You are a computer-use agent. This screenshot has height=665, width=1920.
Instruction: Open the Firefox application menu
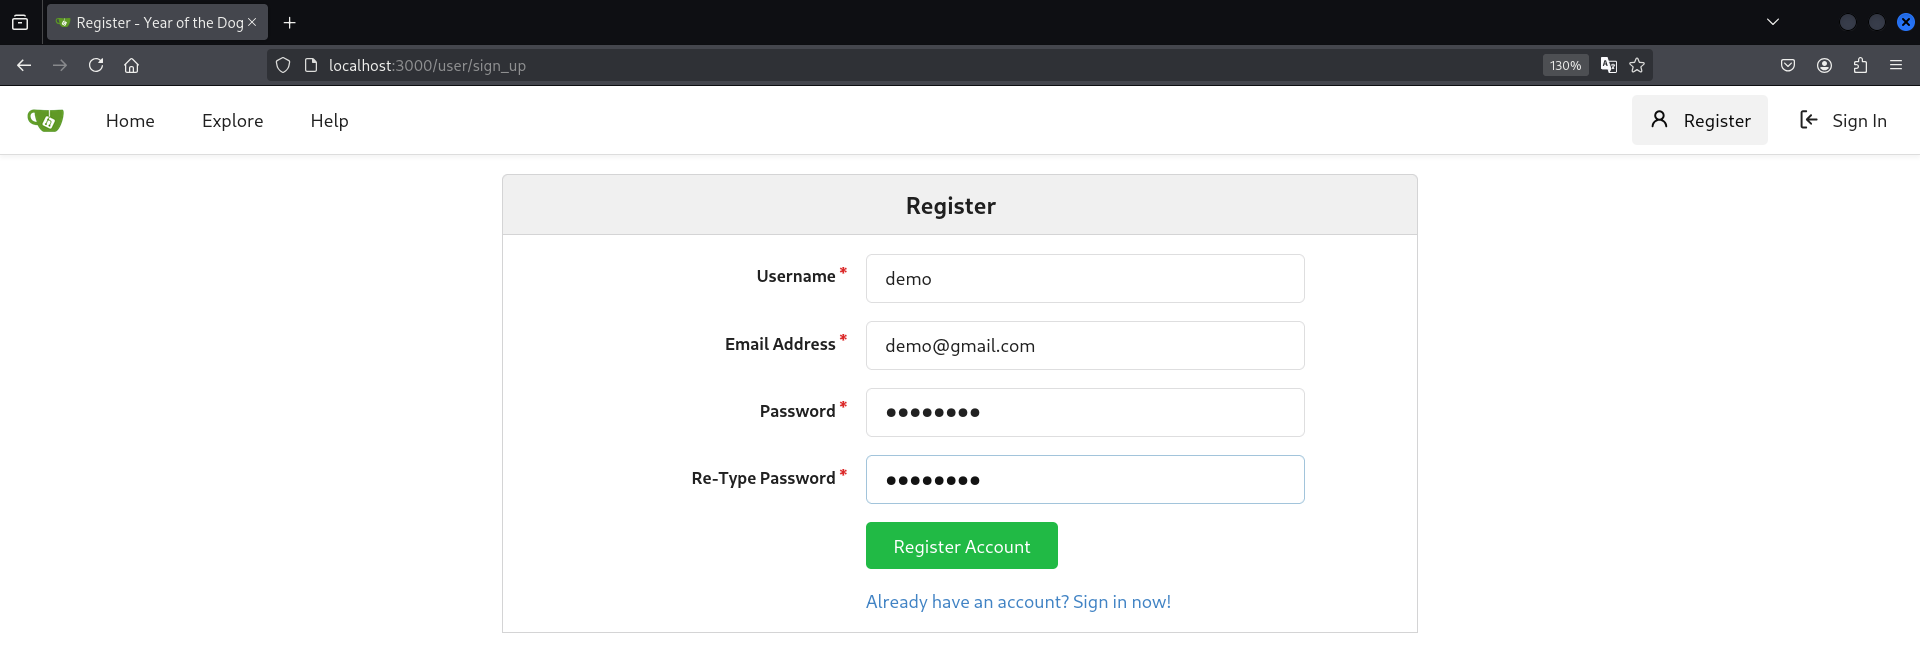tap(1896, 65)
